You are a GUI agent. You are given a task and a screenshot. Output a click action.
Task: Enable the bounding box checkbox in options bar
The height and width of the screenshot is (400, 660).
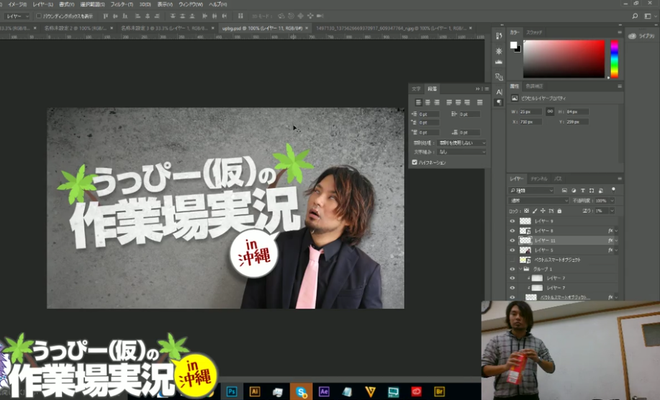click(x=39, y=17)
